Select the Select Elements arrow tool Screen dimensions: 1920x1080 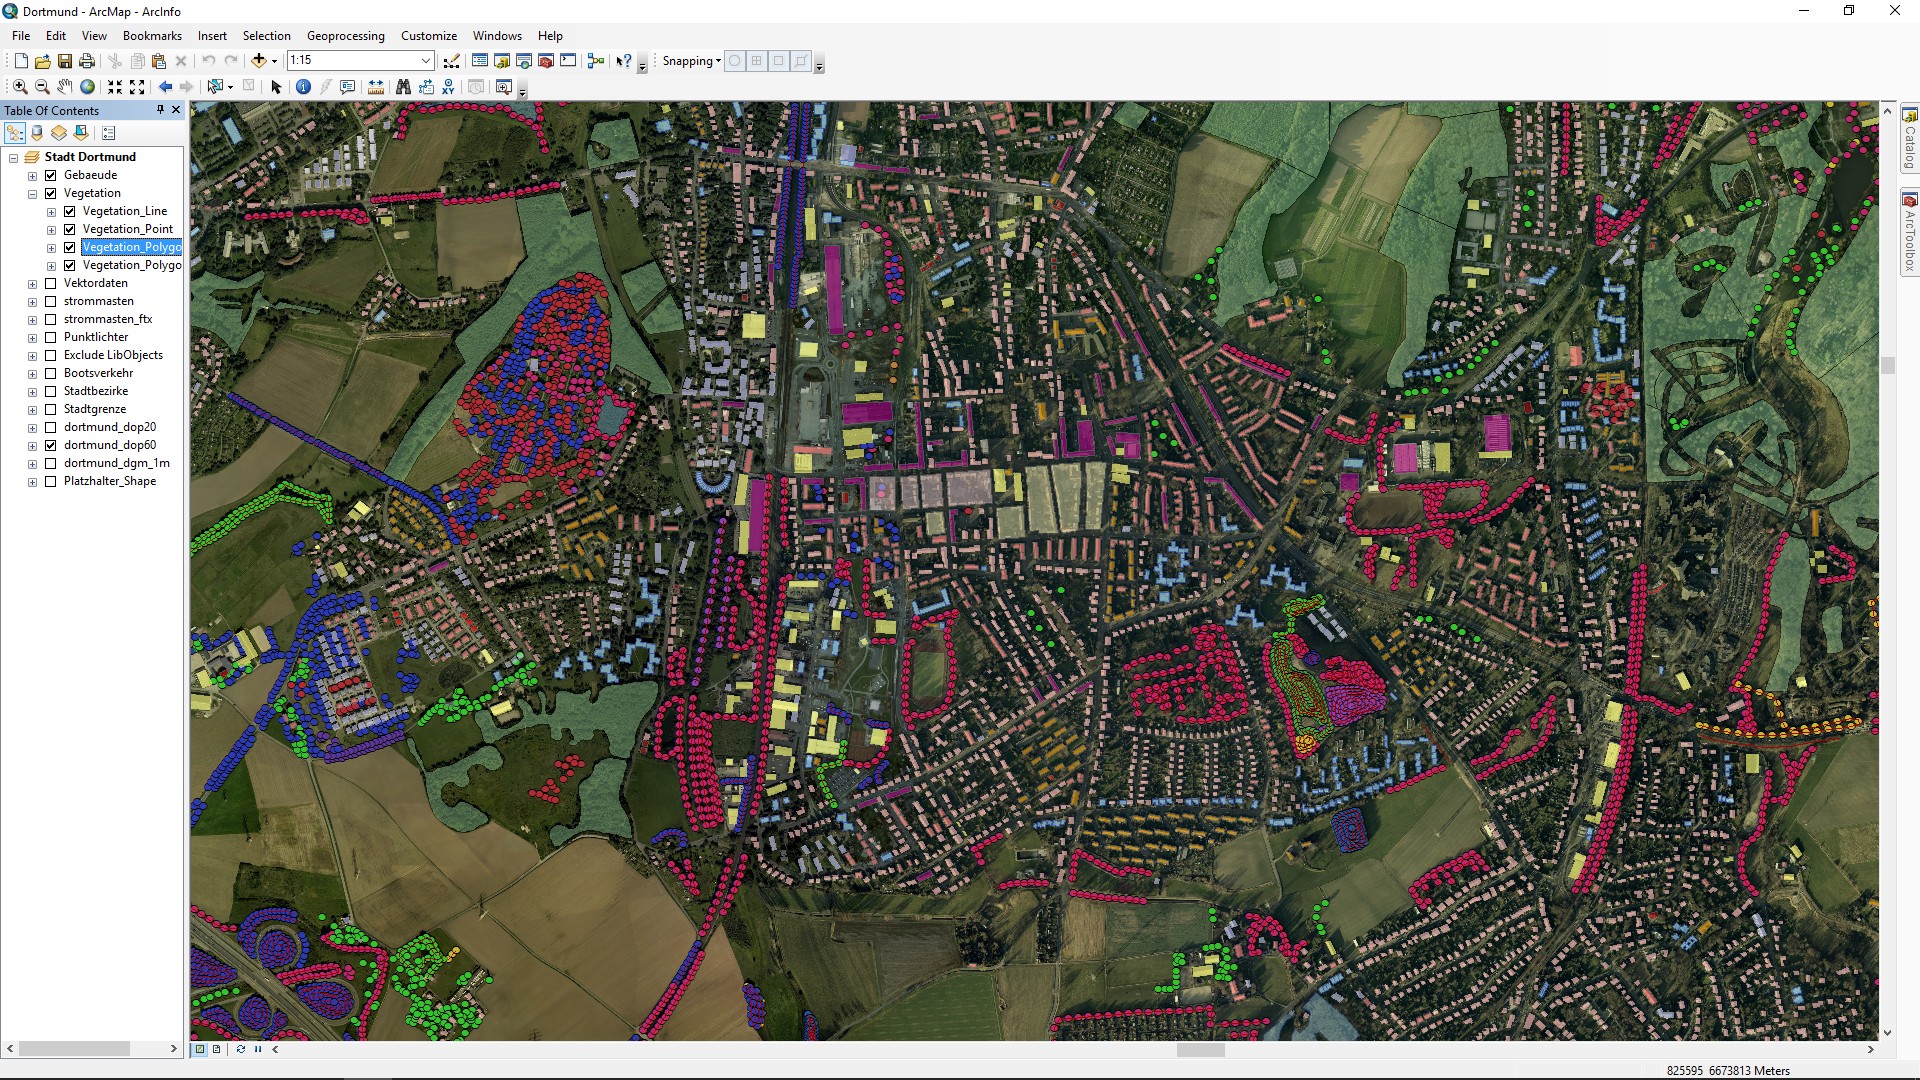[x=277, y=87]
